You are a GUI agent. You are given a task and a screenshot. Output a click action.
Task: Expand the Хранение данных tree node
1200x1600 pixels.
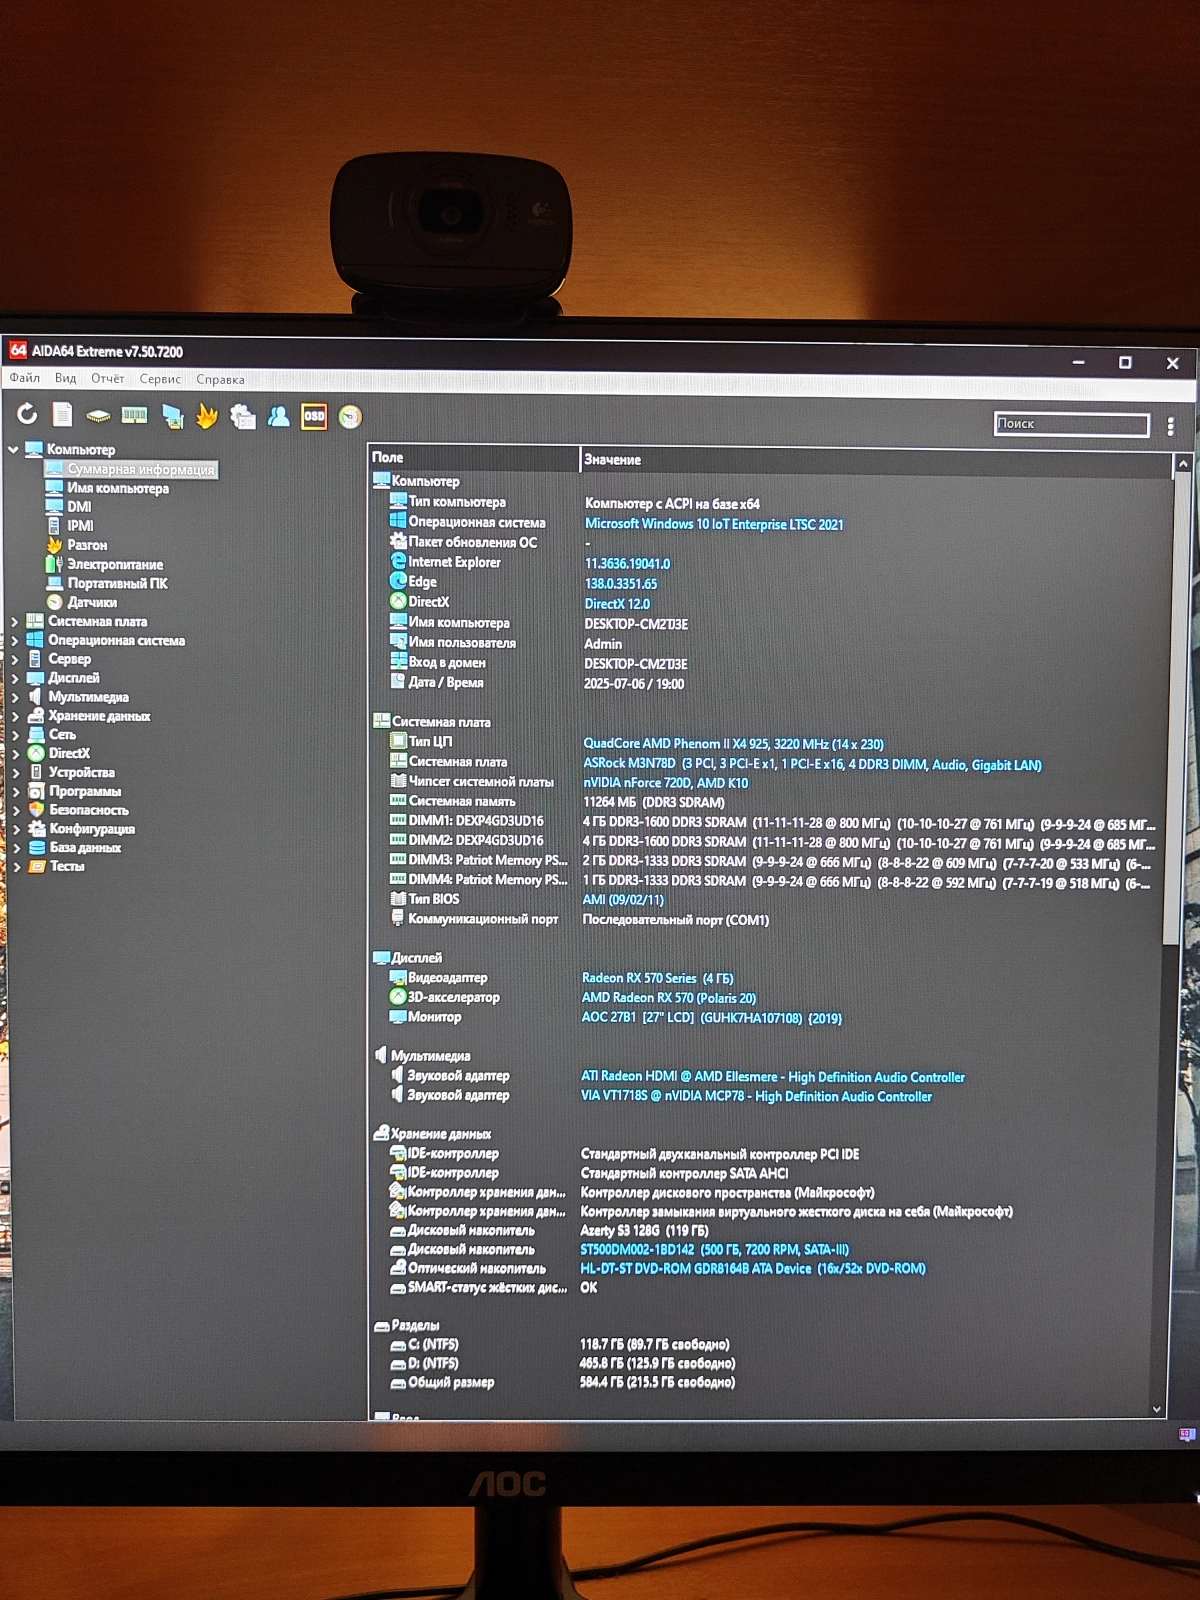tap(14, 716)
